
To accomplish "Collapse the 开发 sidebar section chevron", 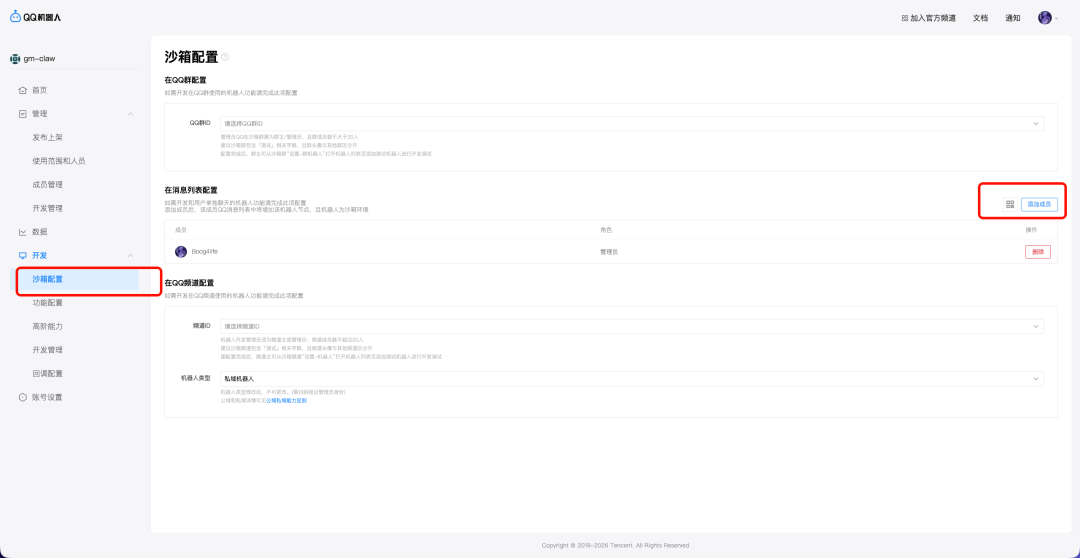I will click(x=131, y=256).
